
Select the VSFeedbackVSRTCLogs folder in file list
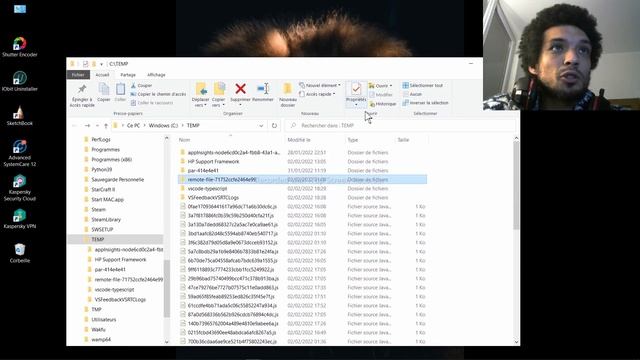pos(213,198)
